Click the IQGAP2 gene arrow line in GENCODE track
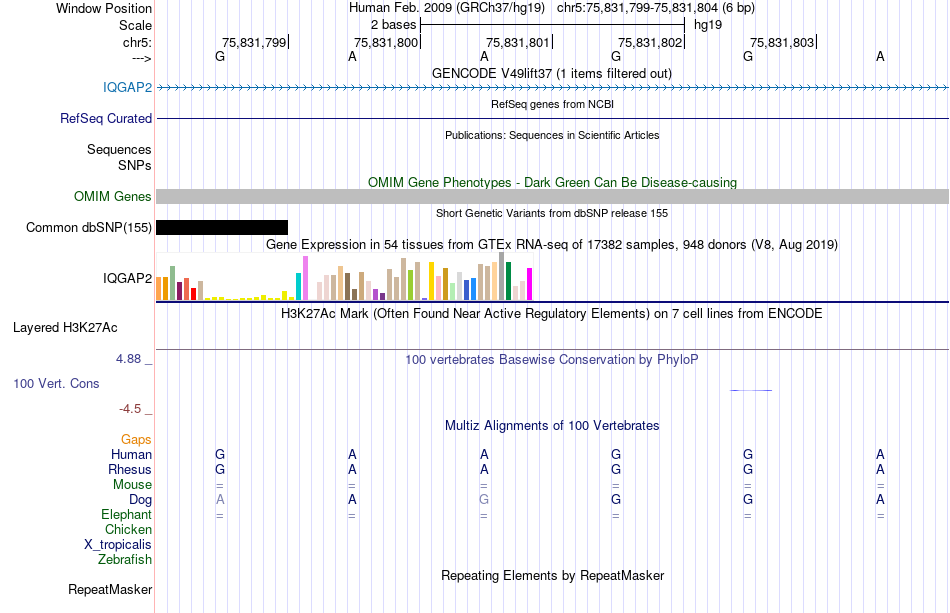Image resolution: width=950 pixels, height=613 pixels. point(553,87)
